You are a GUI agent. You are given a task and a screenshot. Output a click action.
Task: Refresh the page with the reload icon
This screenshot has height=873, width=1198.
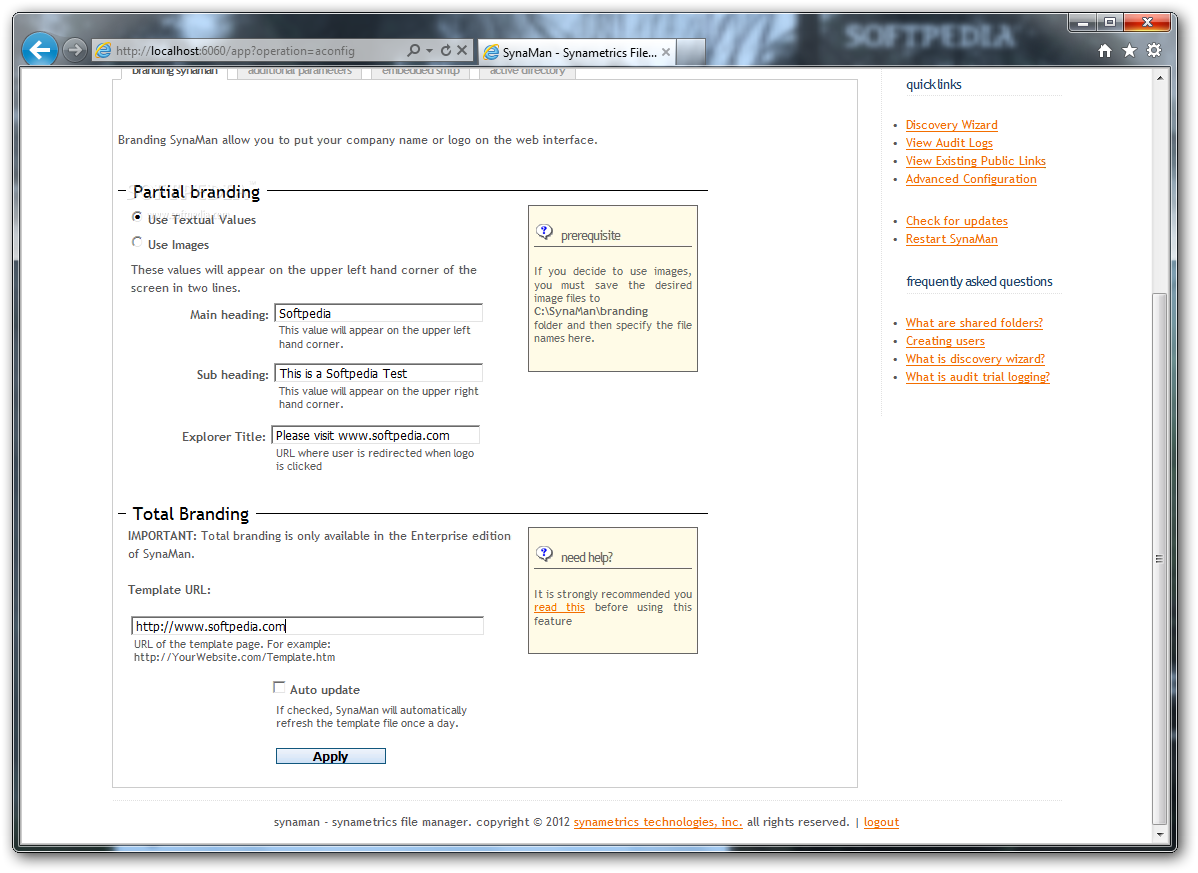445,50
